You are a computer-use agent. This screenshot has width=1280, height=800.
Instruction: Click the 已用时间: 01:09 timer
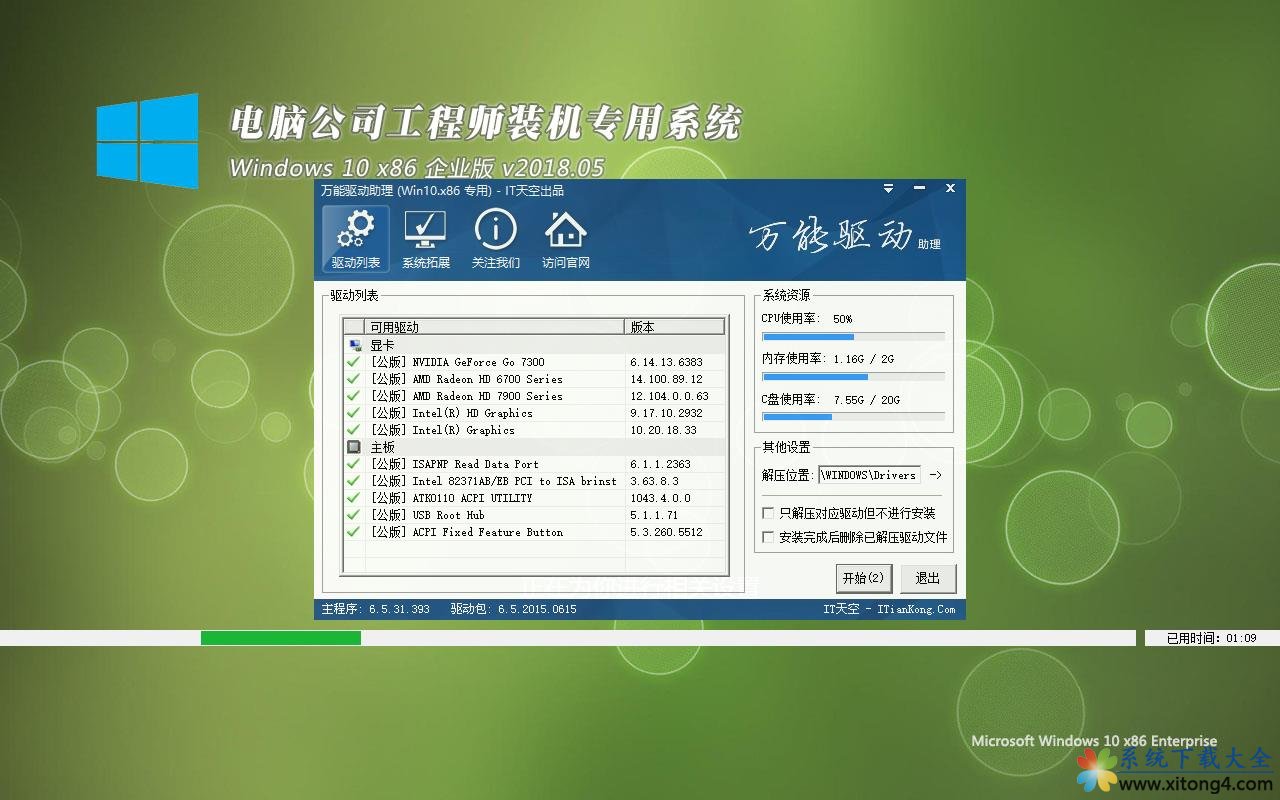[1212, 638]
